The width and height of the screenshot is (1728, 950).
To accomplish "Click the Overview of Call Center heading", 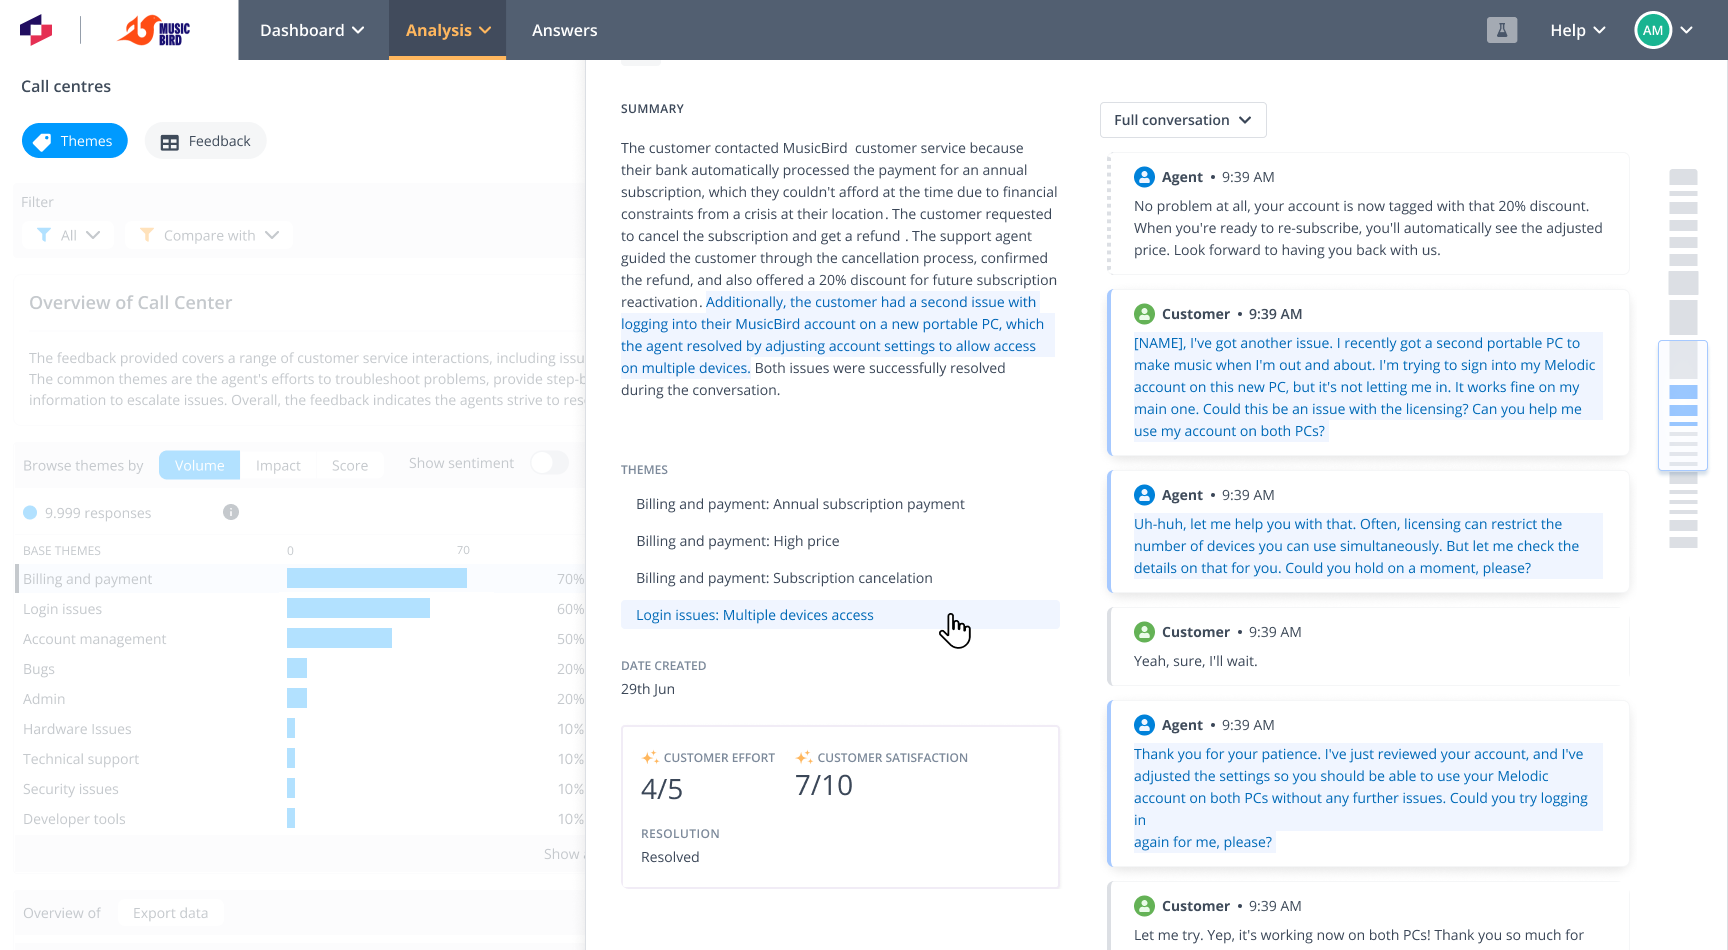I will click(130, 303).
